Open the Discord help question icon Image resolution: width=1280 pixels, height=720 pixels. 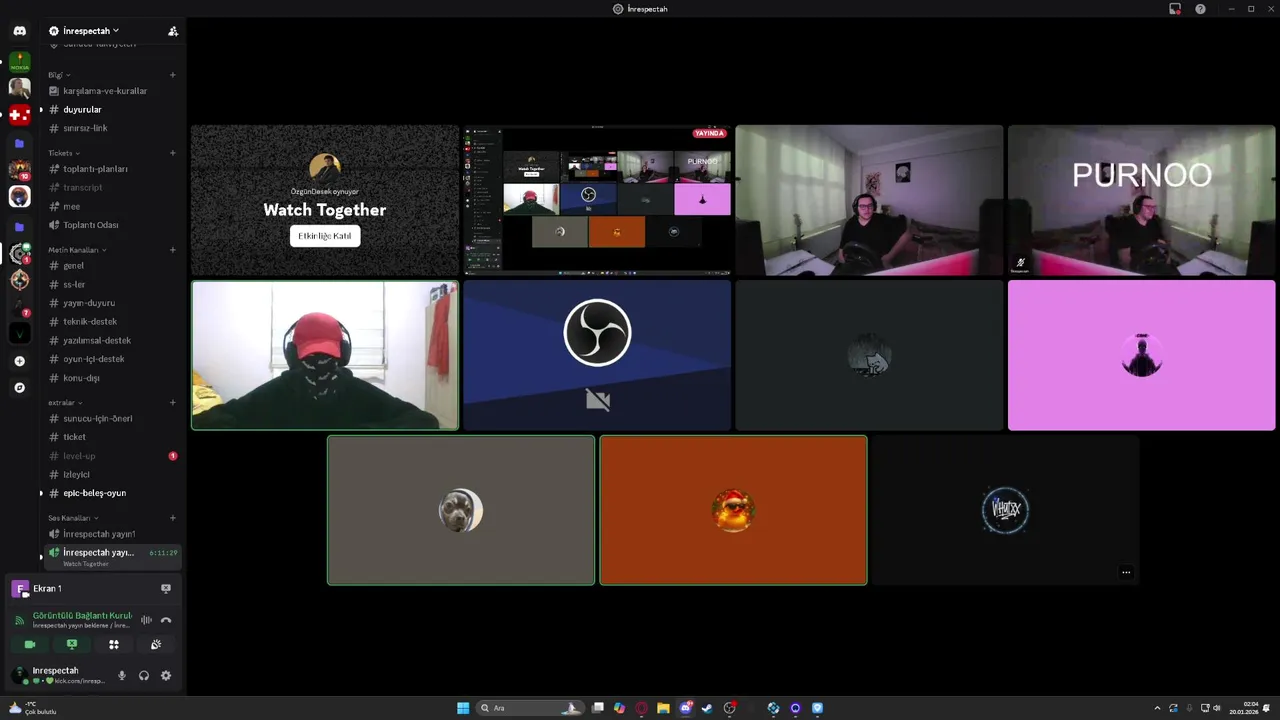(x=1200, y=9)
